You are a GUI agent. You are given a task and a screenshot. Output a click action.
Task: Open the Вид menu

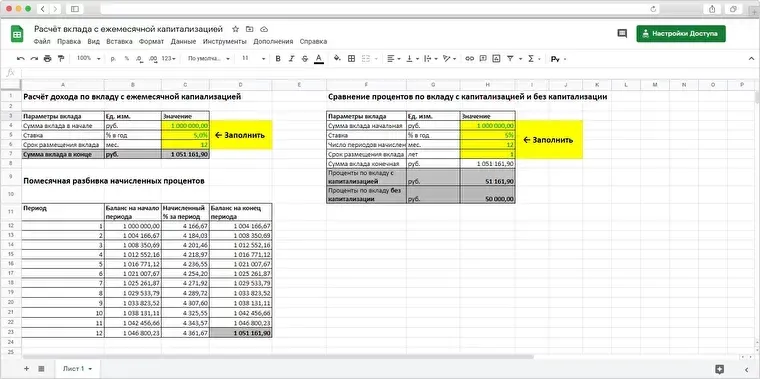(x=94, y=42)
